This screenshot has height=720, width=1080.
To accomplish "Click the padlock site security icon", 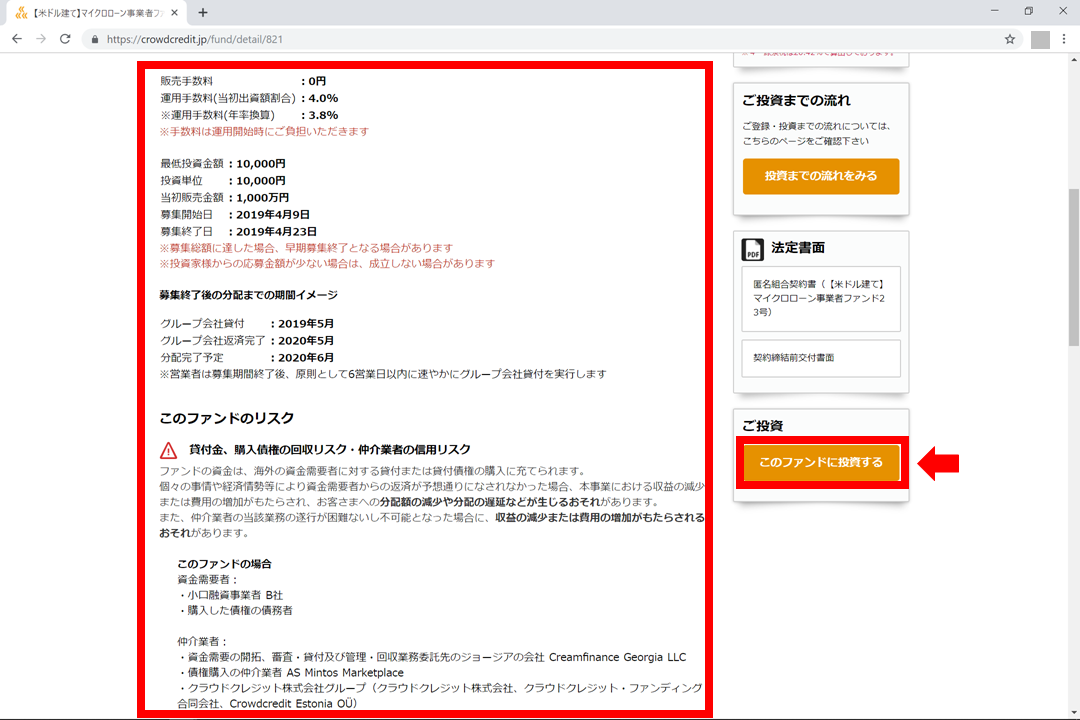I will pos(94,39).
